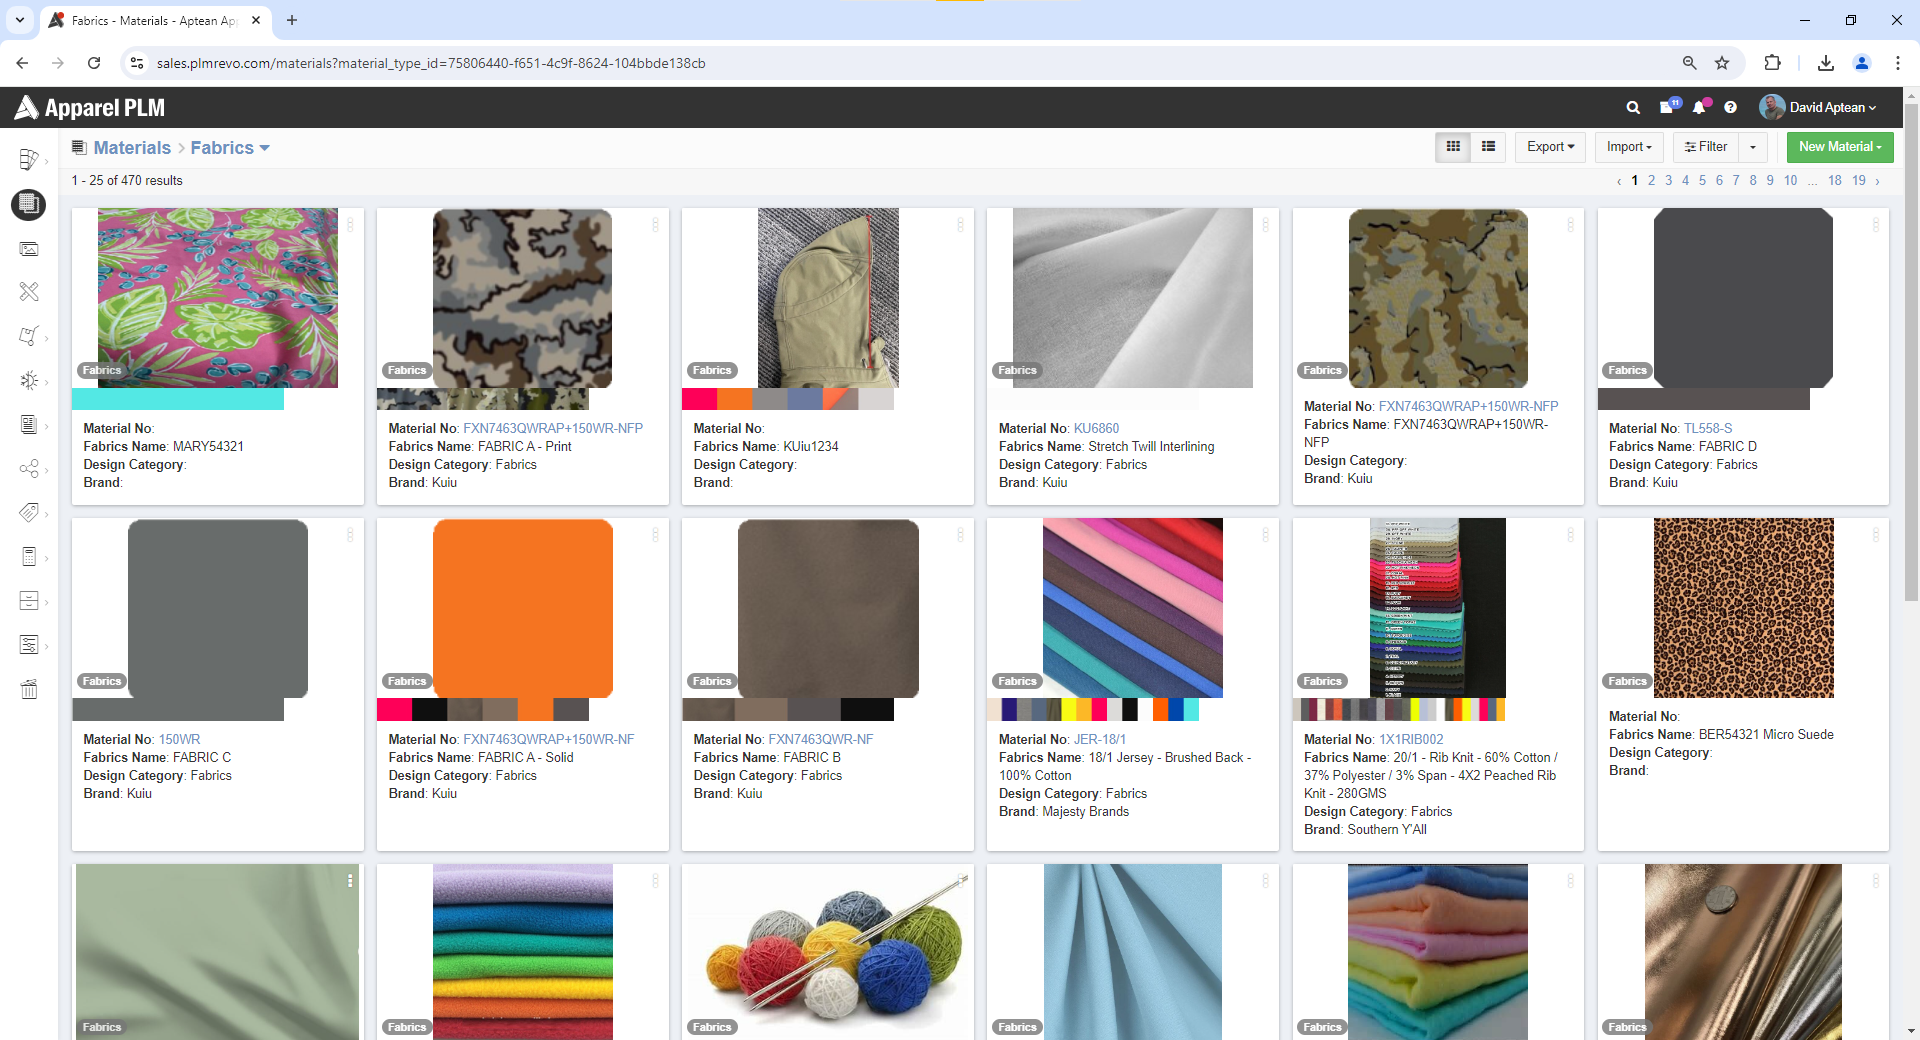The width and height of the screenshot is (1920, 1040).
Task: Open the price tag sidebar icon
Action: (x=29, y=513)
